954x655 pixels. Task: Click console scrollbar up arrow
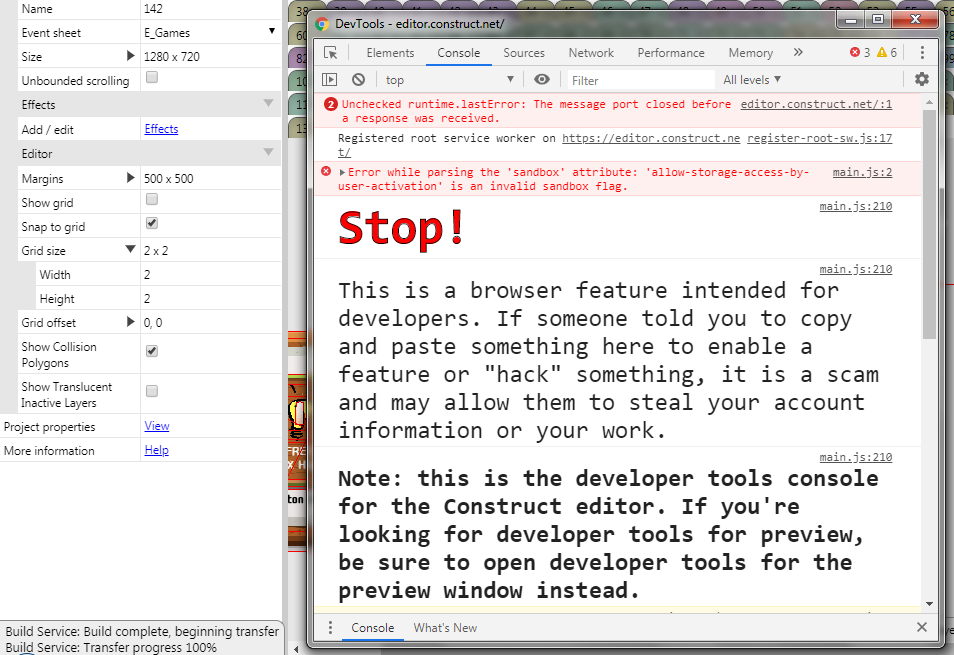pyautogui.click(x=929, y=103)
